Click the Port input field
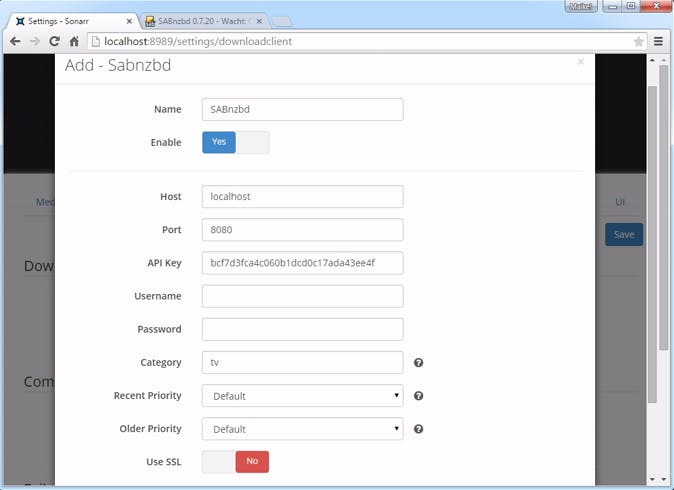 [303, 230]
